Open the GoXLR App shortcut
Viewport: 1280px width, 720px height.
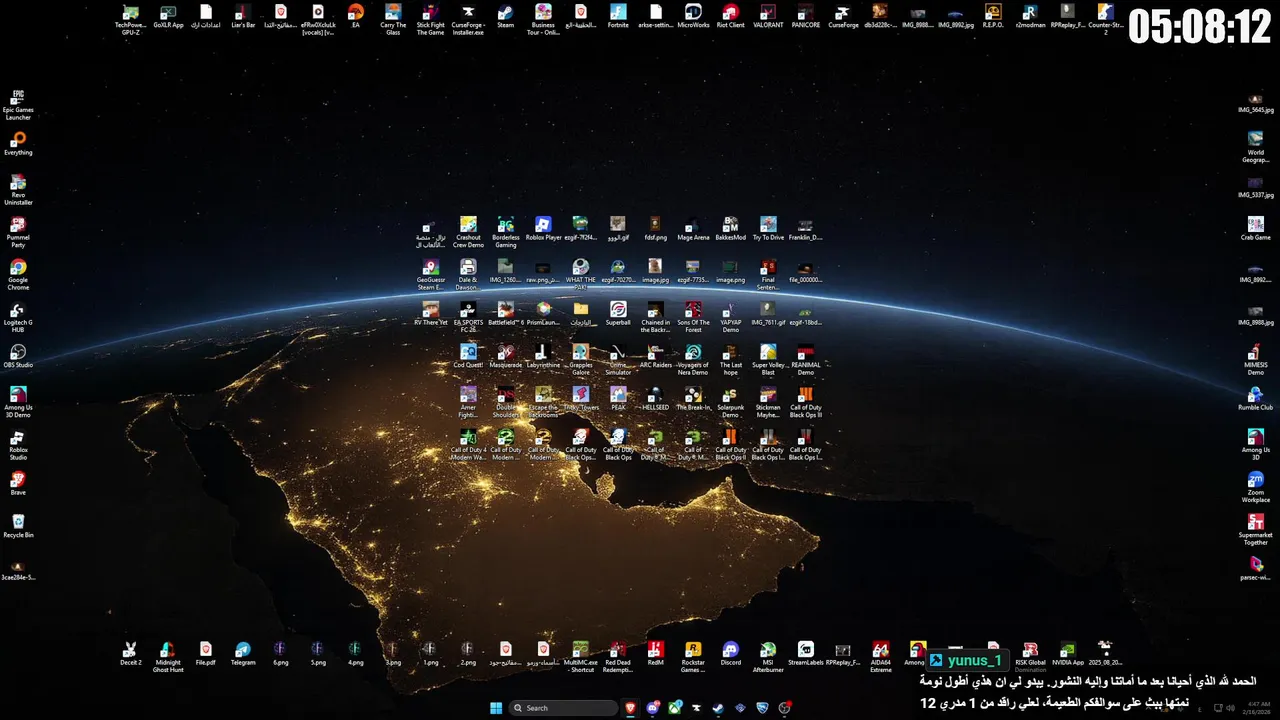168,17
